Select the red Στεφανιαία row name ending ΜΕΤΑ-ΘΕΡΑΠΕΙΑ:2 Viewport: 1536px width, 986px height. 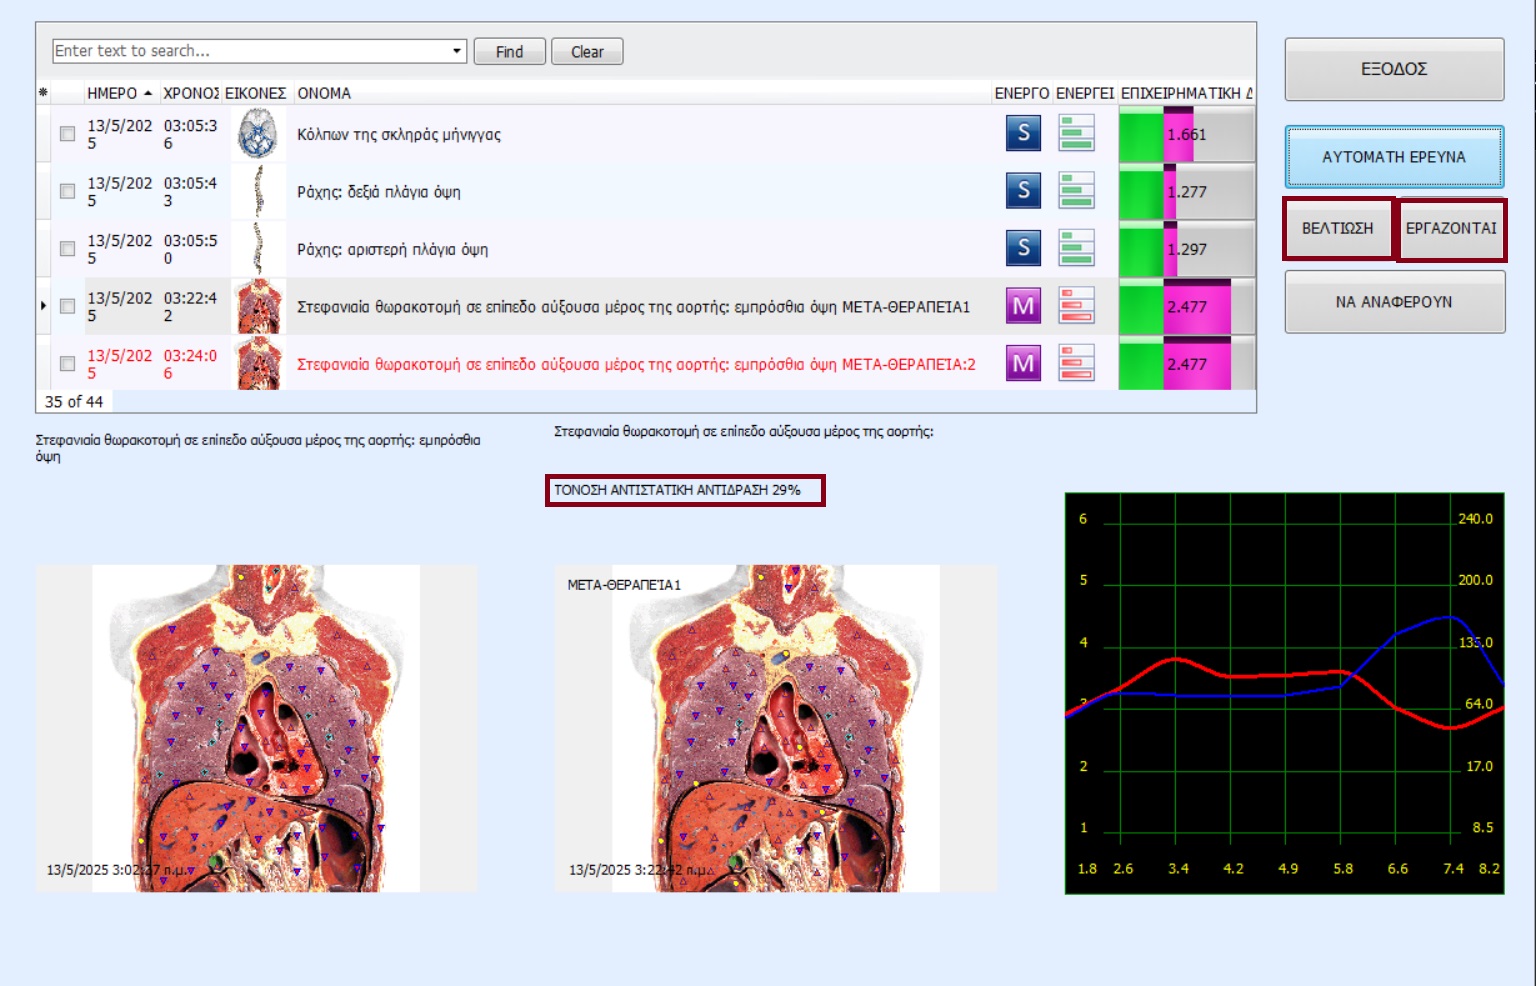coord(636,364)
